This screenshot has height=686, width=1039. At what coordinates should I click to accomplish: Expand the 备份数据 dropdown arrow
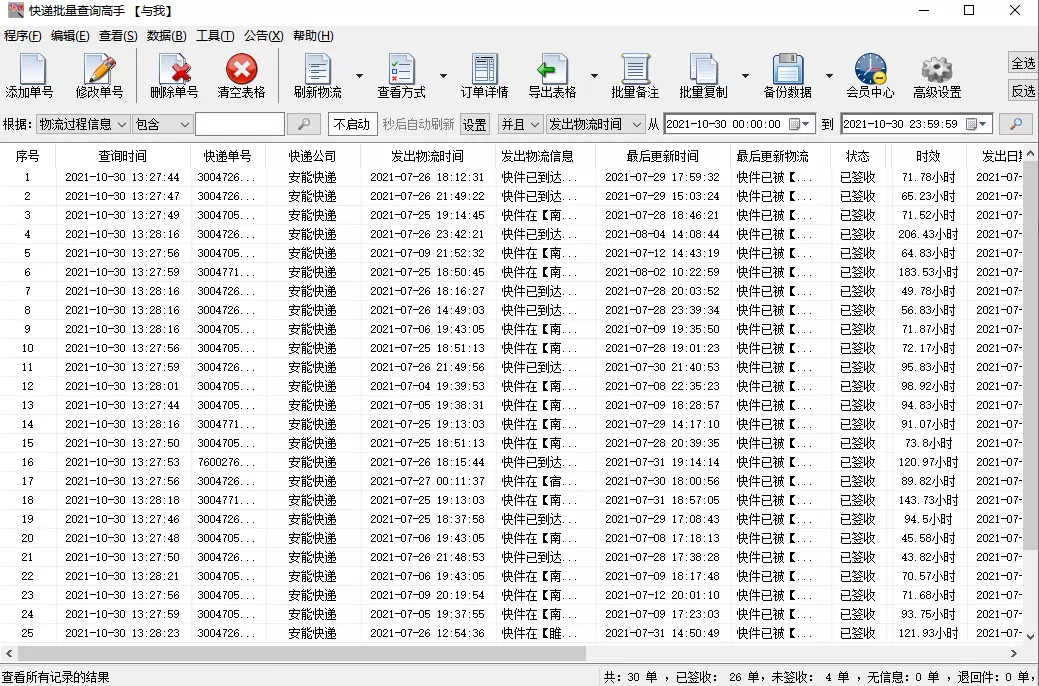click(x=829, y=76)
